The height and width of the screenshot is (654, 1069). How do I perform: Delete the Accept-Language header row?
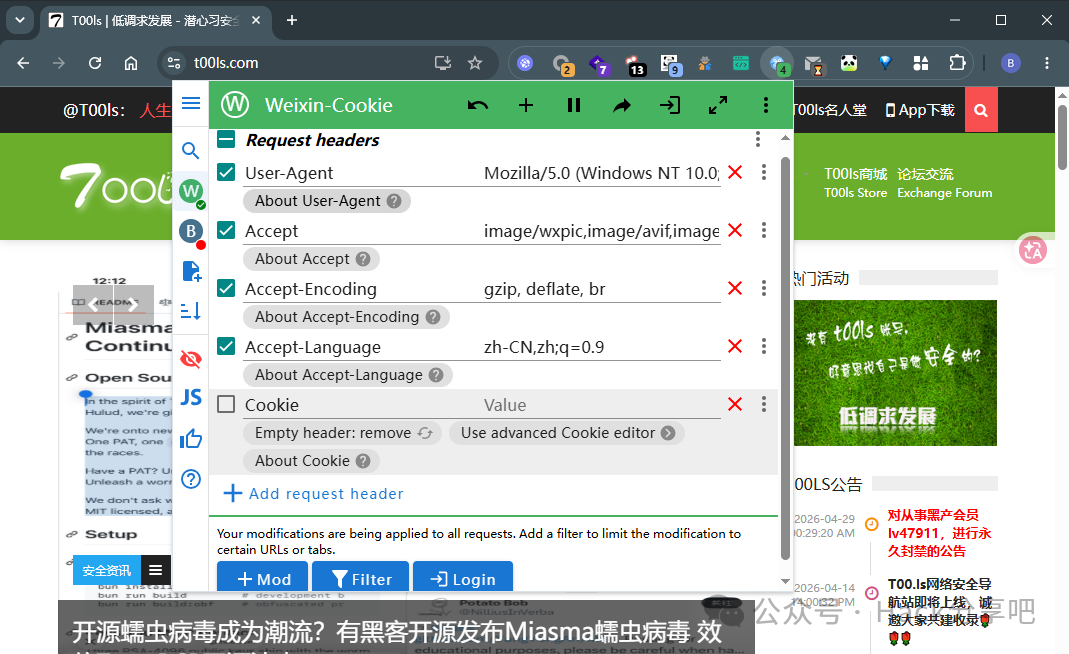(735, 346)
